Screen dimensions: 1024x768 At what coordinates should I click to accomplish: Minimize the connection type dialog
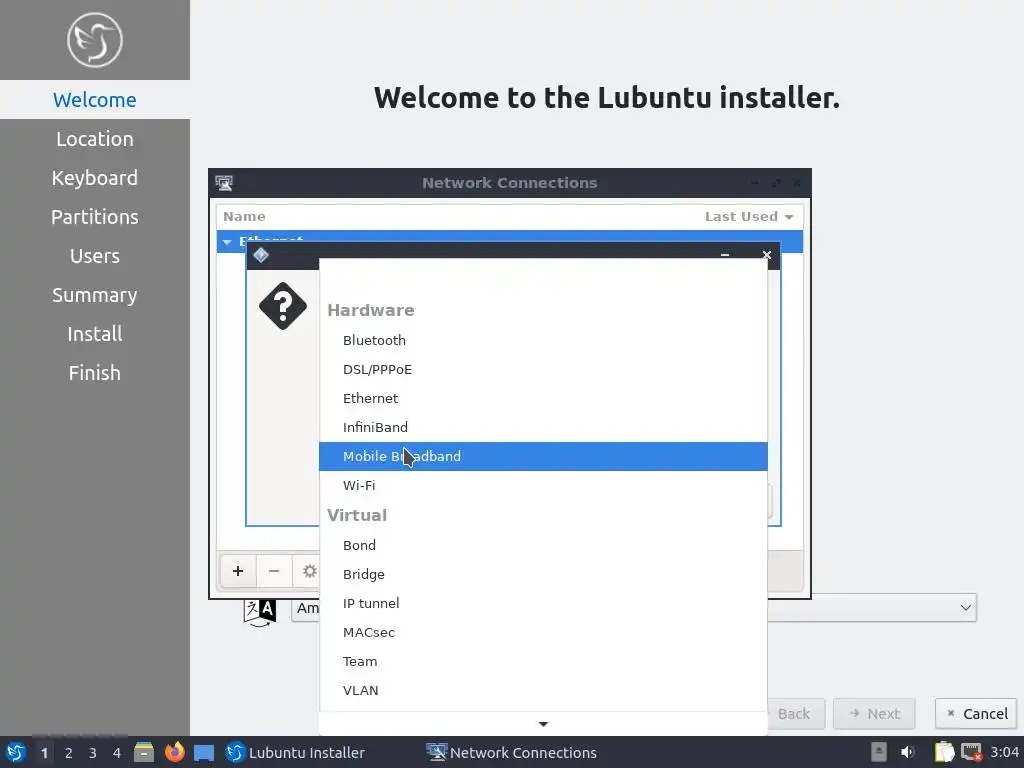725,255
